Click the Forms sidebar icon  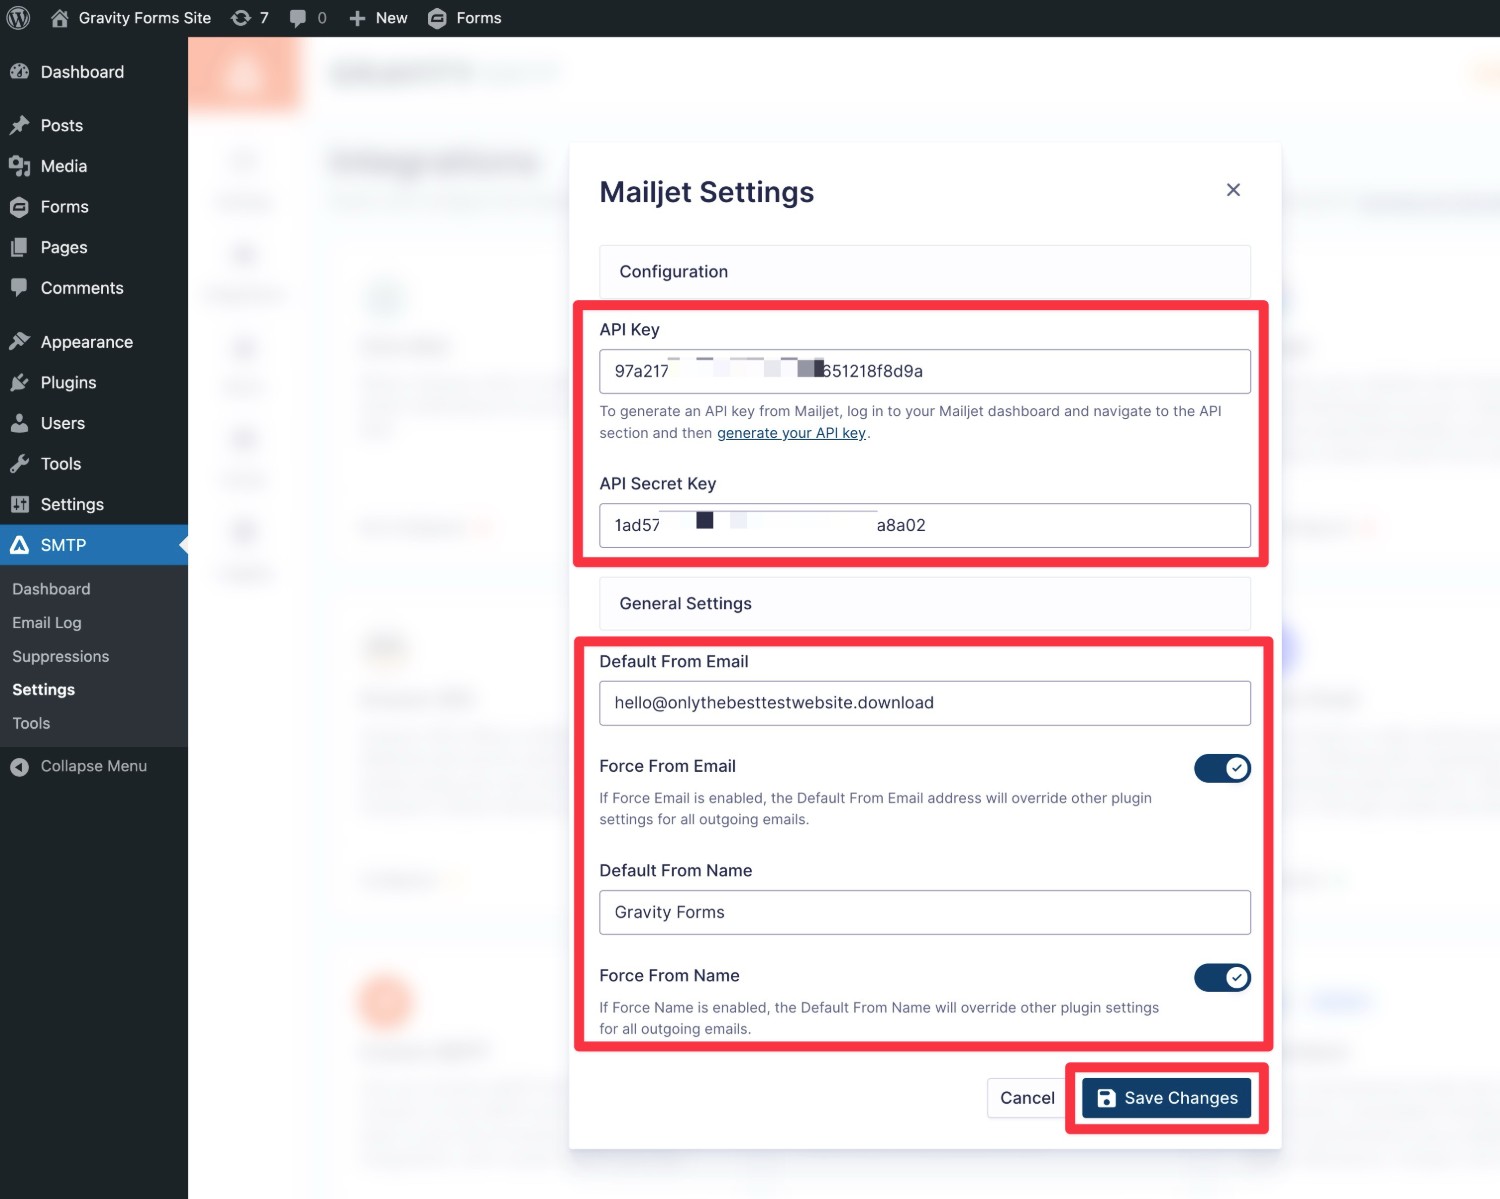click(x=19, y=207)
